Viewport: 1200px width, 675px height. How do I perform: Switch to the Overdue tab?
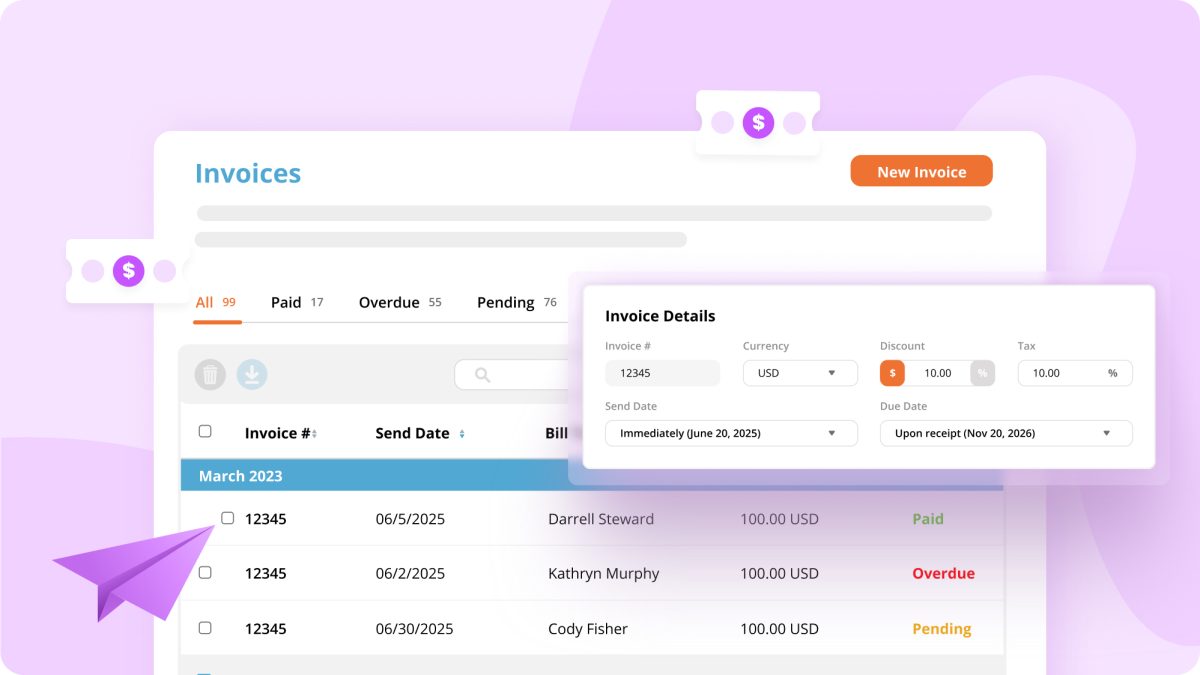400,302
